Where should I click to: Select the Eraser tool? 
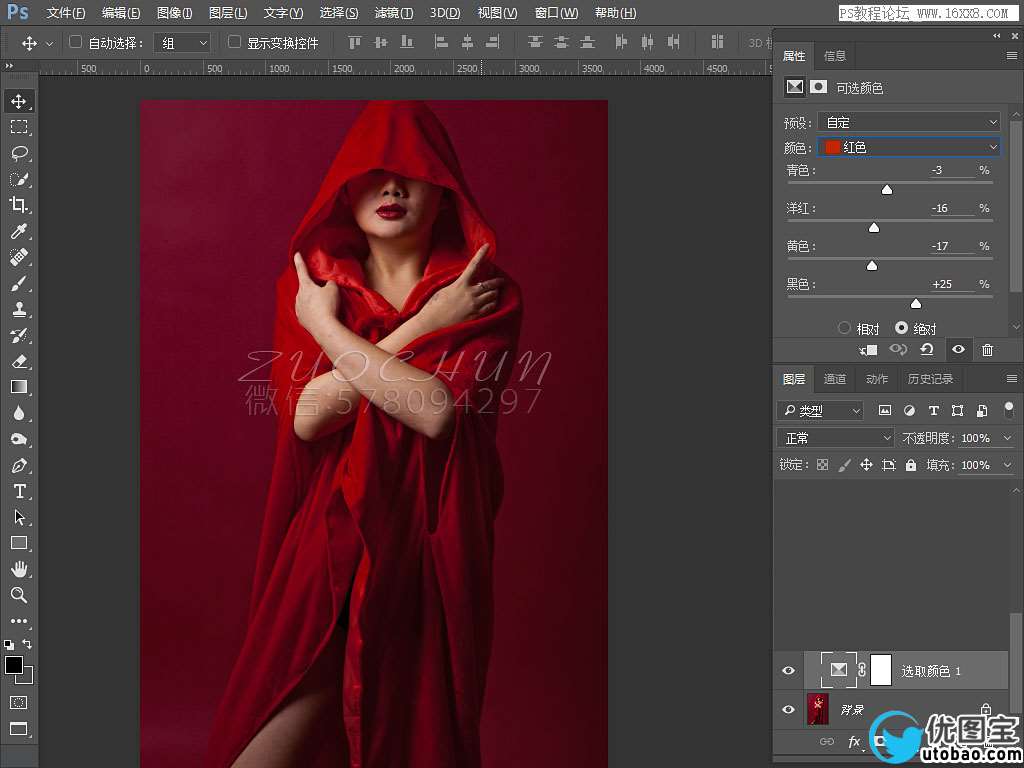coord(18,361)
